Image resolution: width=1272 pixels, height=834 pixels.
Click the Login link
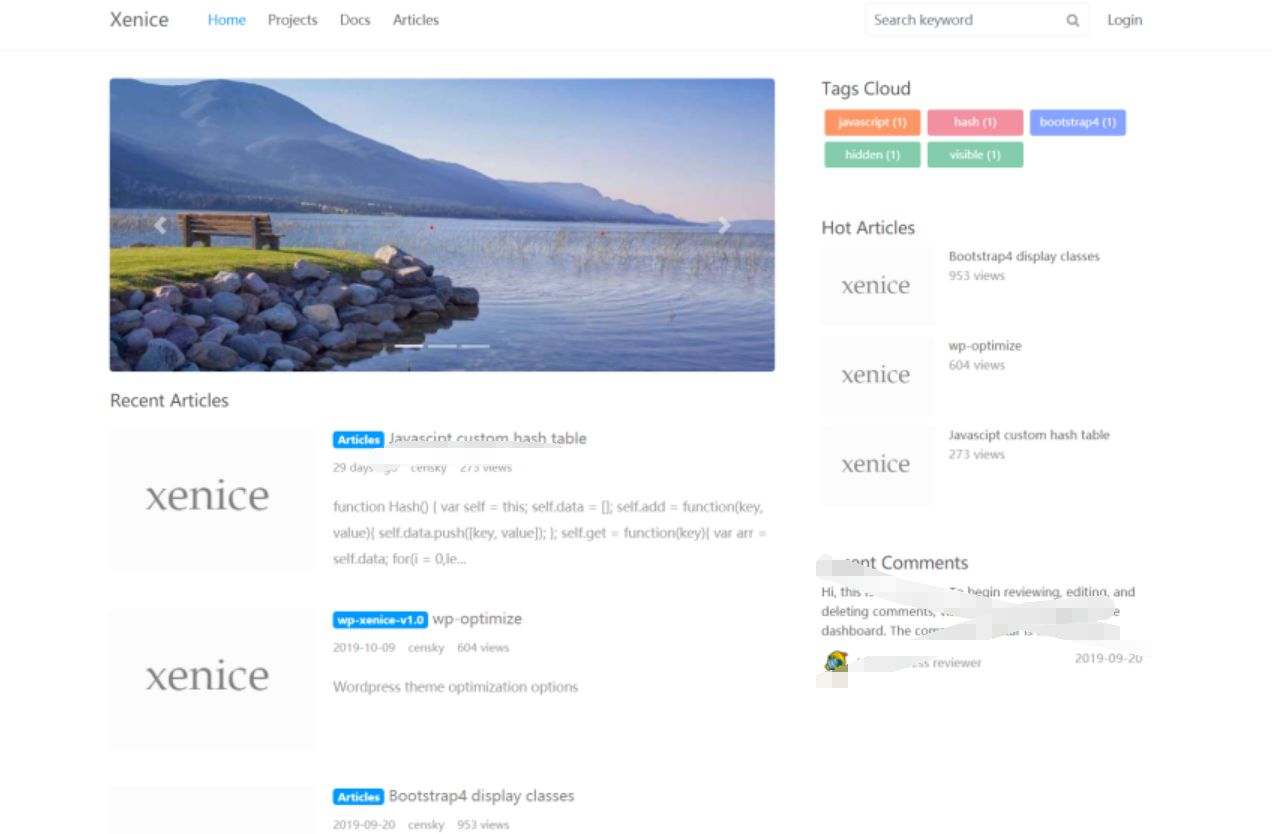tap(1124, 20)
